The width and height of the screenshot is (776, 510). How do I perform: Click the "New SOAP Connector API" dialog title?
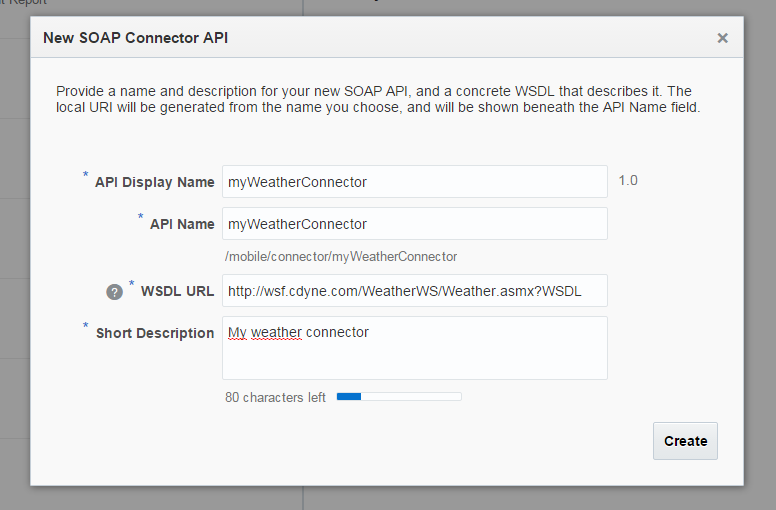[x=136, y=39]
